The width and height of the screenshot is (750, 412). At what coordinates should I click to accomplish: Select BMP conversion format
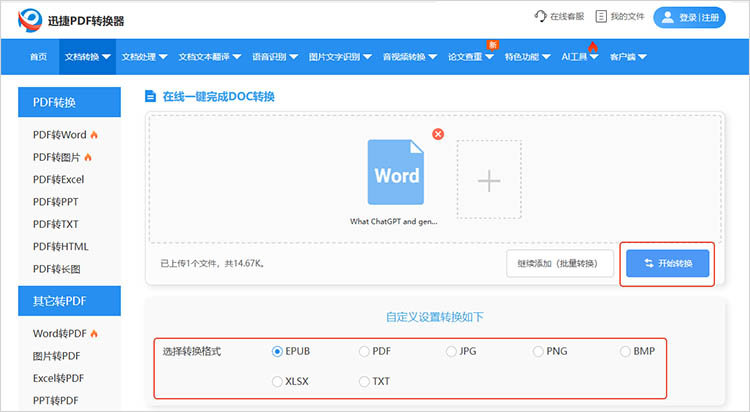pyautogui.click(x=625, y=351)
